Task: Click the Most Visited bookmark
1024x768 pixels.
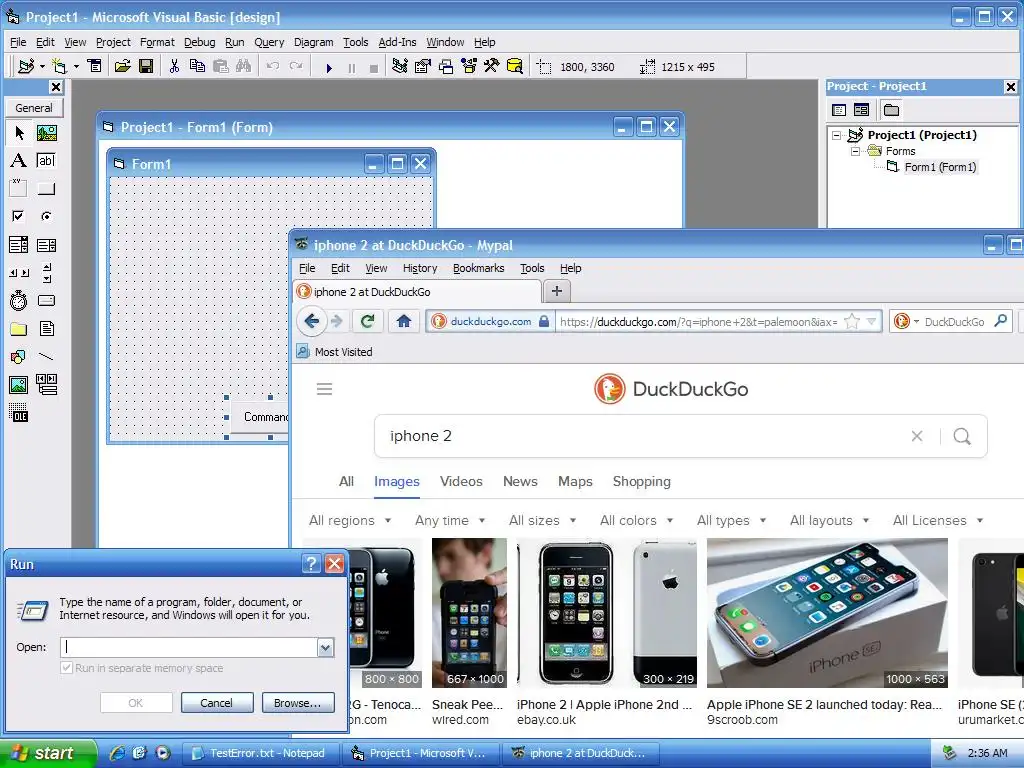Action: coord(335,352)
